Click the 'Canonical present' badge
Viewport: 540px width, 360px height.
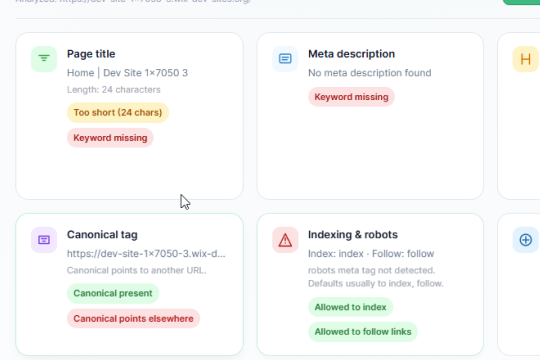[113, 293]
